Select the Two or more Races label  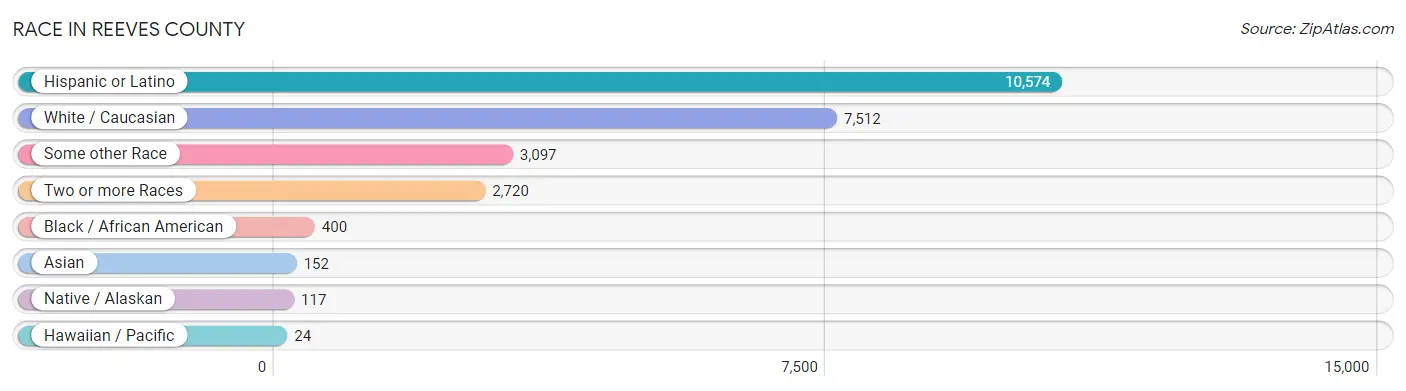tap(113, 190)
